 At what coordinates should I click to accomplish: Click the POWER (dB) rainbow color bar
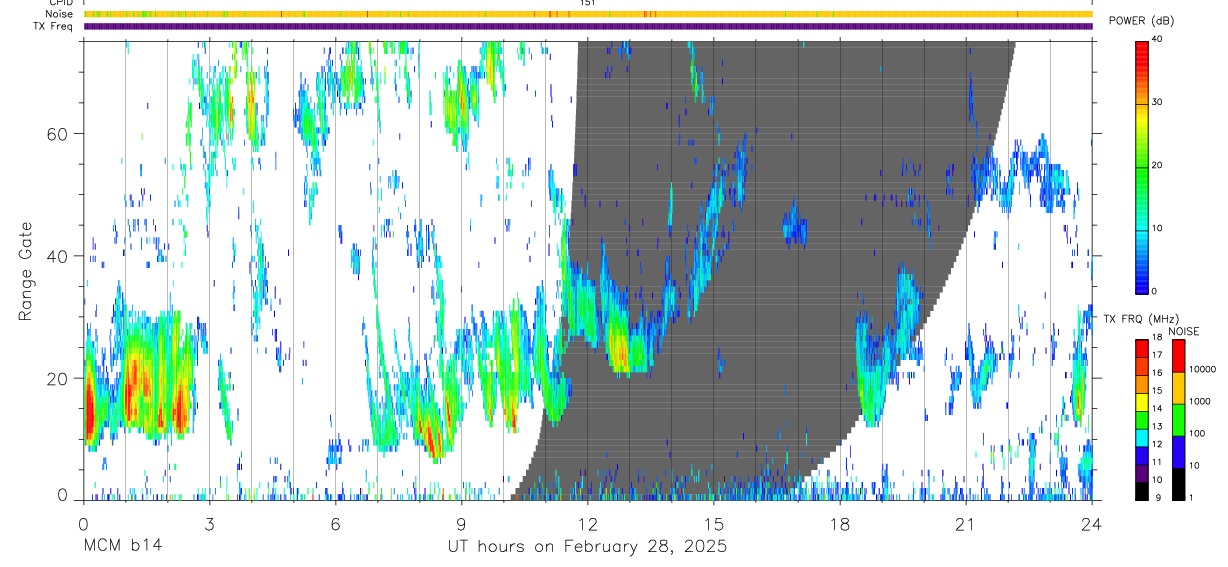click(1142, 166)
